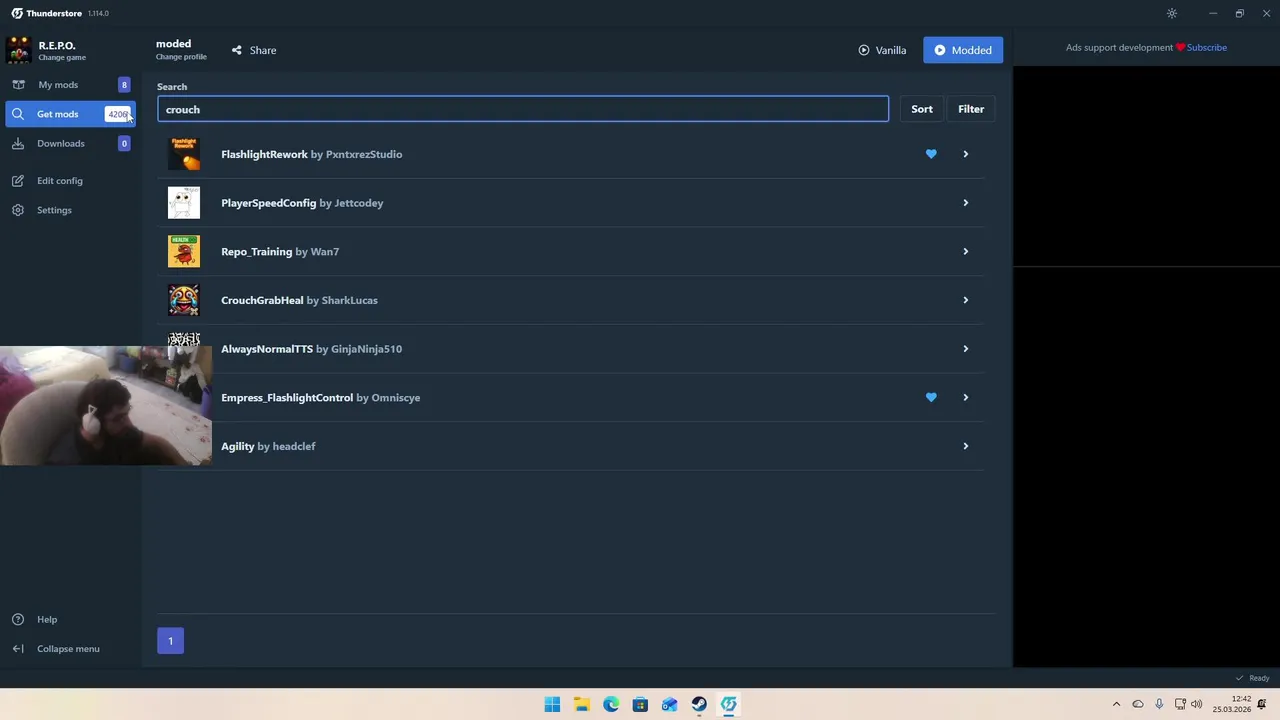1280x720 pixels.
Task: Toggle the light/dark theme icon
Action: click(x=1172, y=13)
